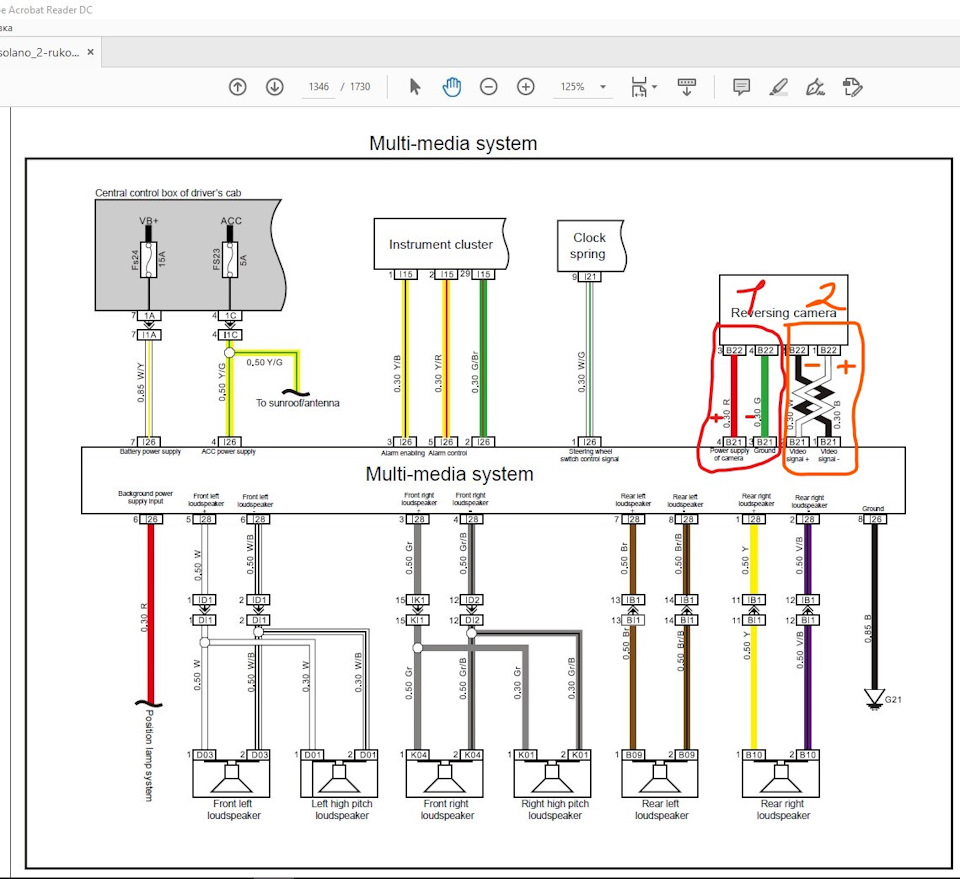The height and width of the screenshot is (879, 960).
Task: Click the scrolling mode keyboard icon
Action: pyautogui.click(x=686, y=87)
